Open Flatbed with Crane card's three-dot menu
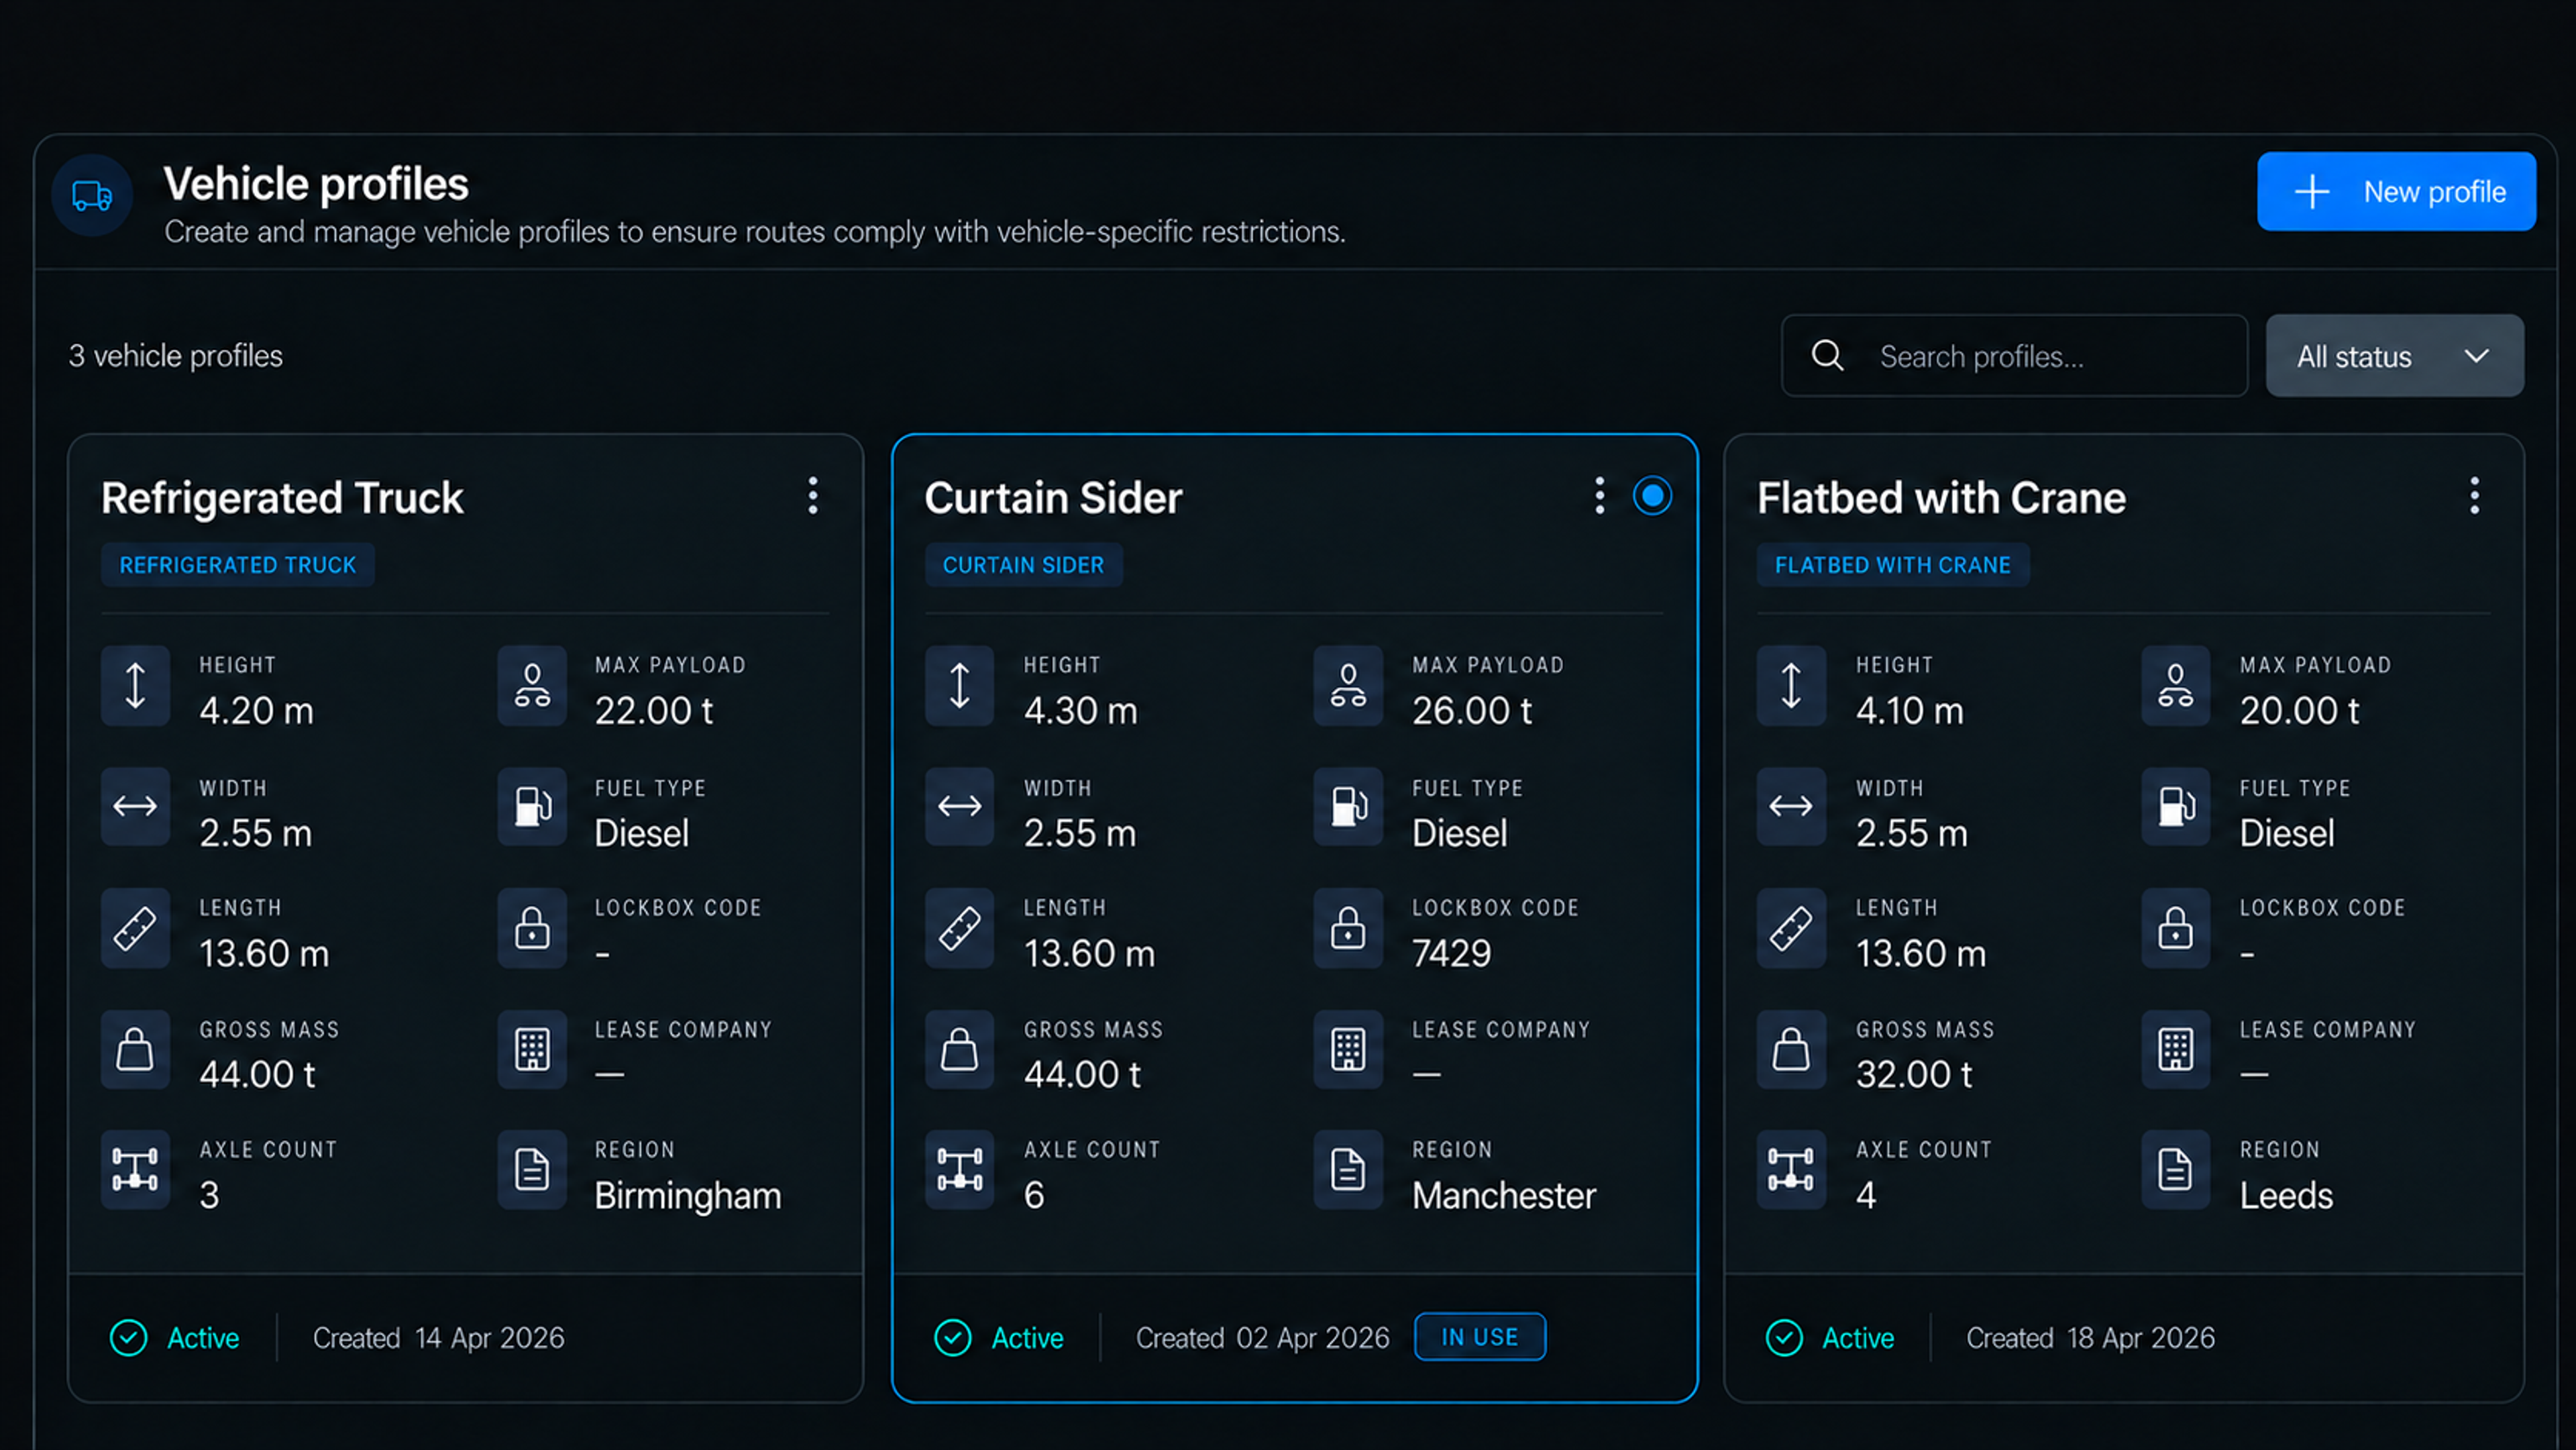 coord(2474,496)
